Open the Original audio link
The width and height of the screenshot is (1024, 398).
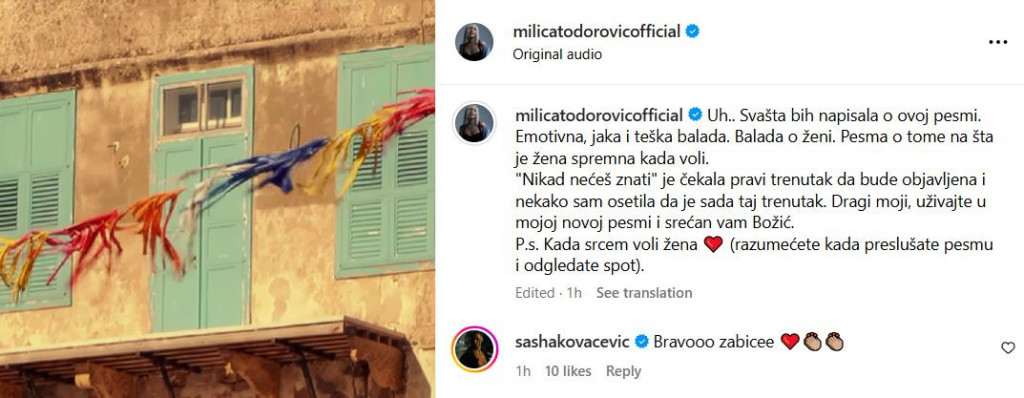557,55
